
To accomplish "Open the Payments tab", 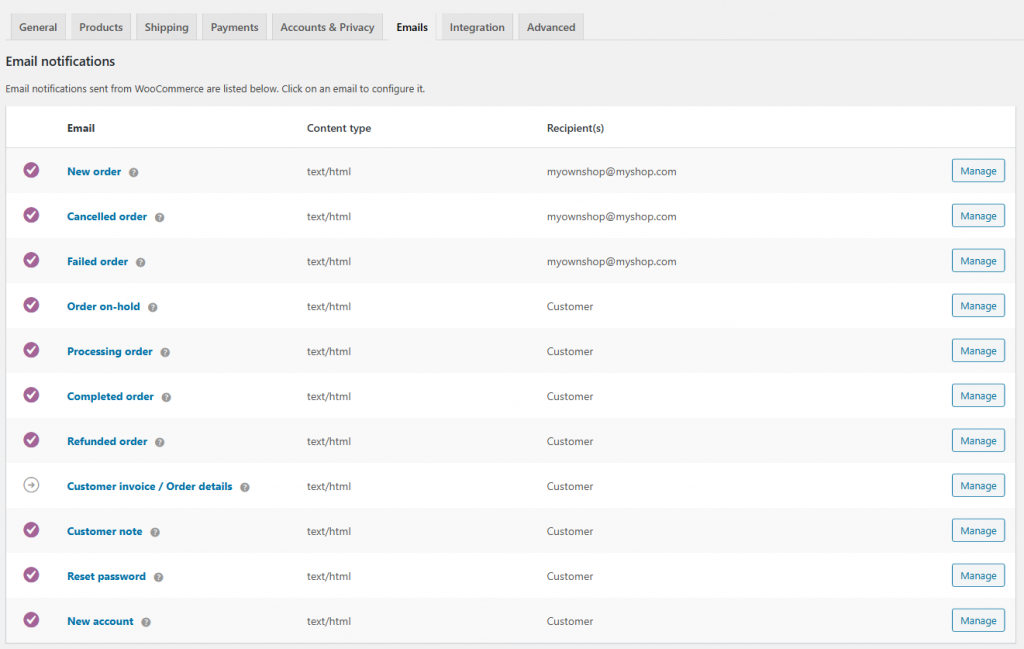I will [x=234, y=27].
